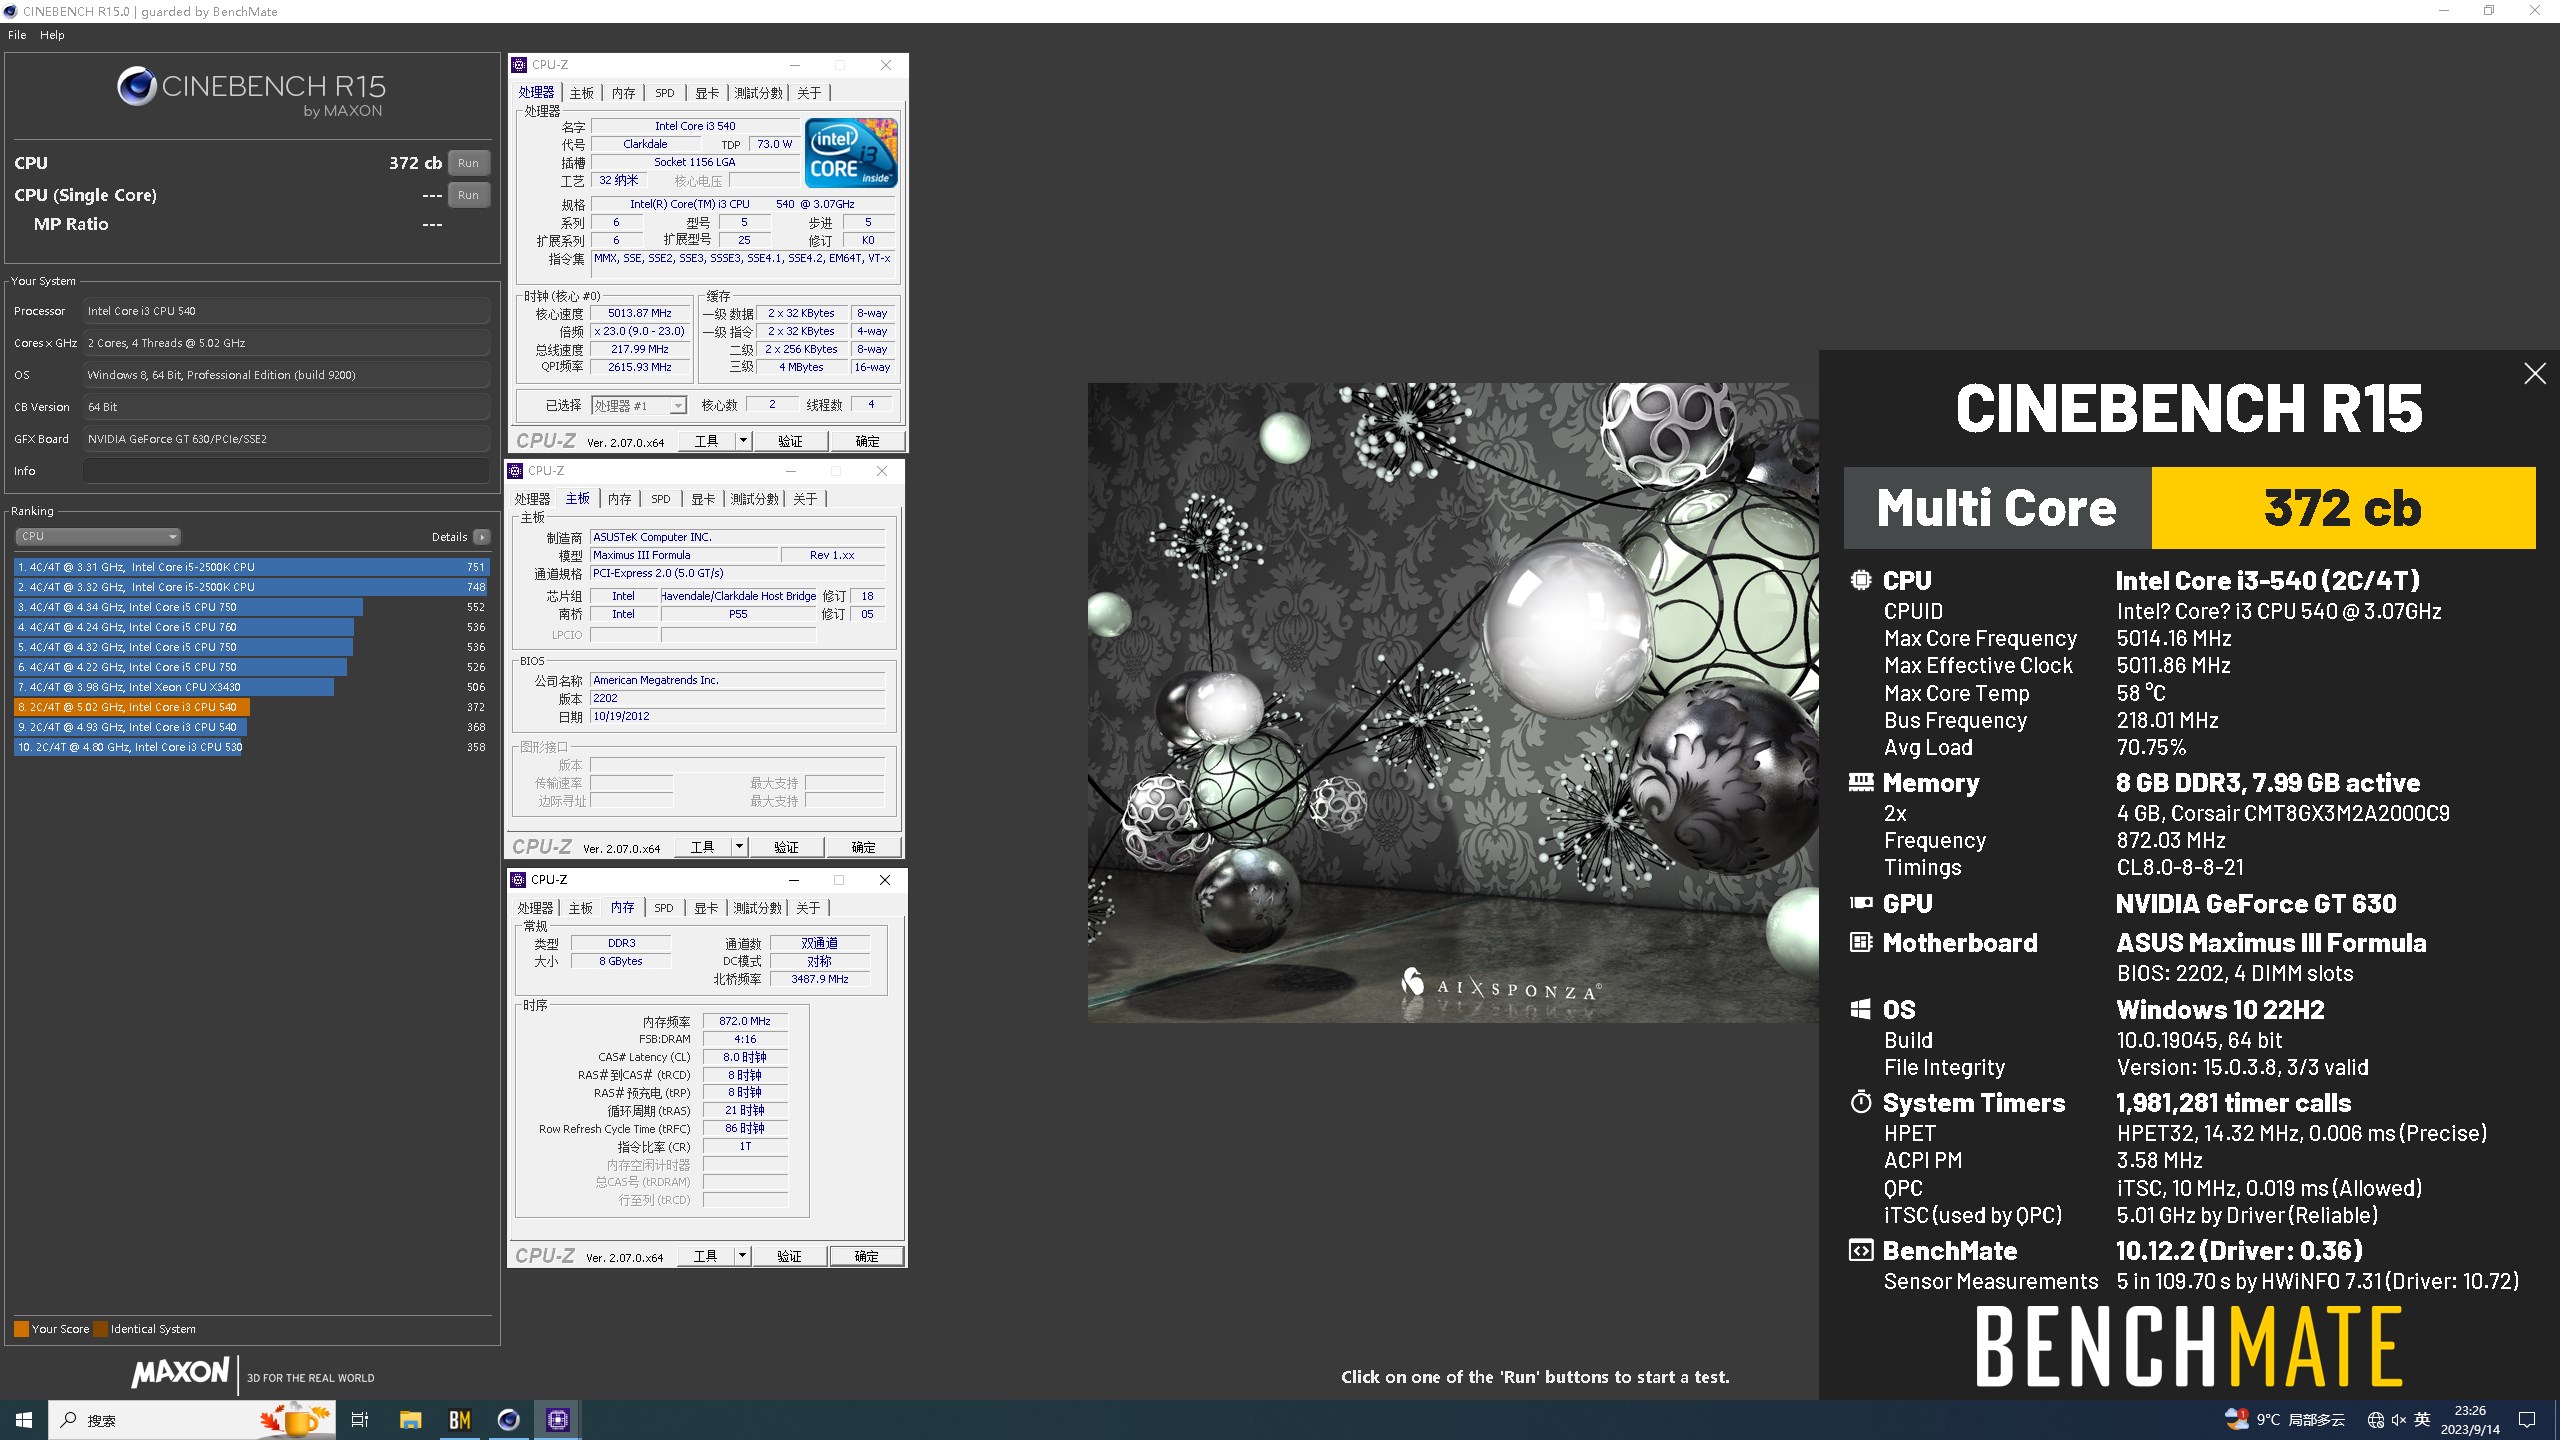Click the Windows Start button
Image resolution: width=2560 pixels, height=1440 pixels.
(x=24, y=1420)
